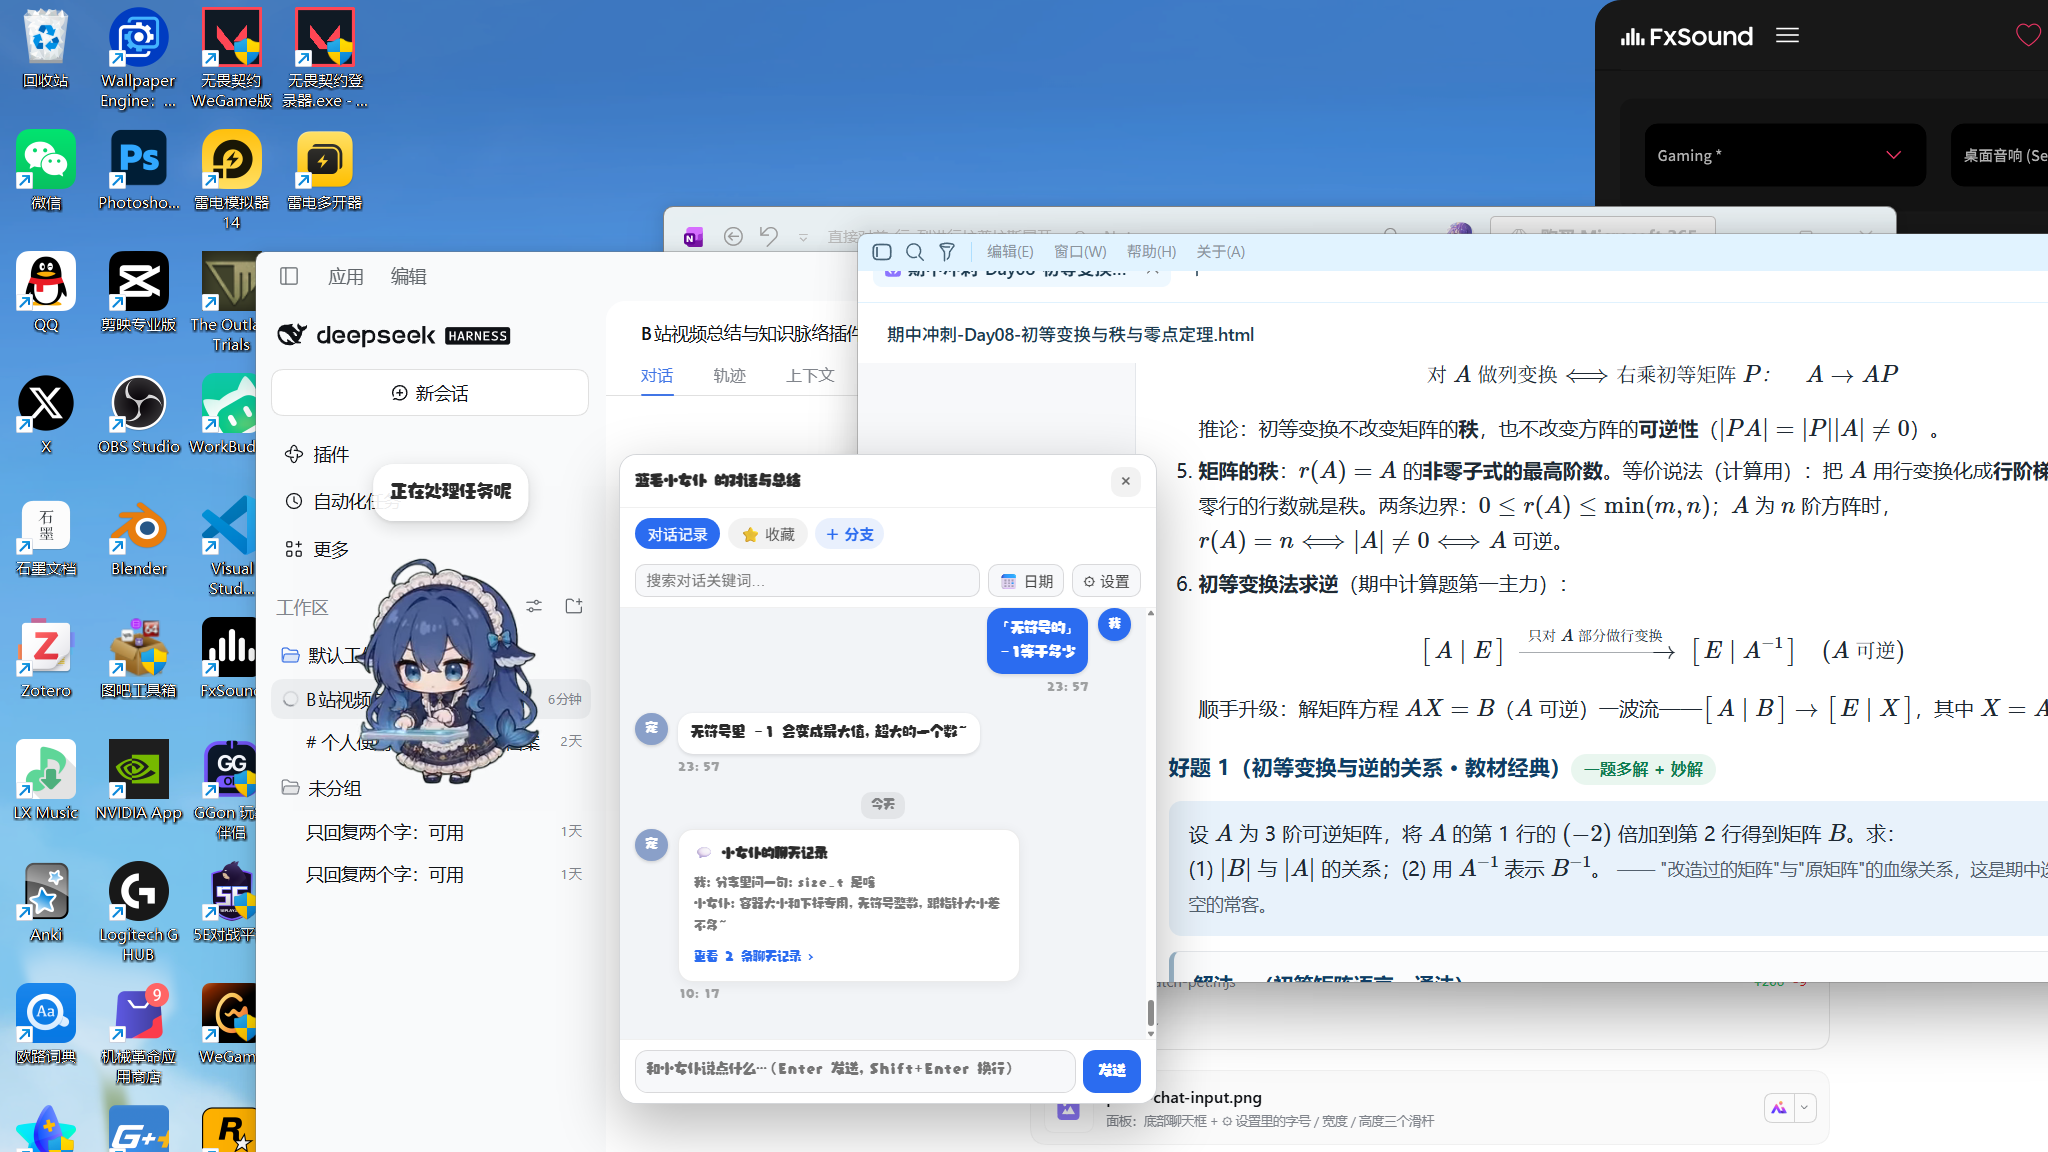Open the FxSound hamburger menu

tap(1787, 36)
